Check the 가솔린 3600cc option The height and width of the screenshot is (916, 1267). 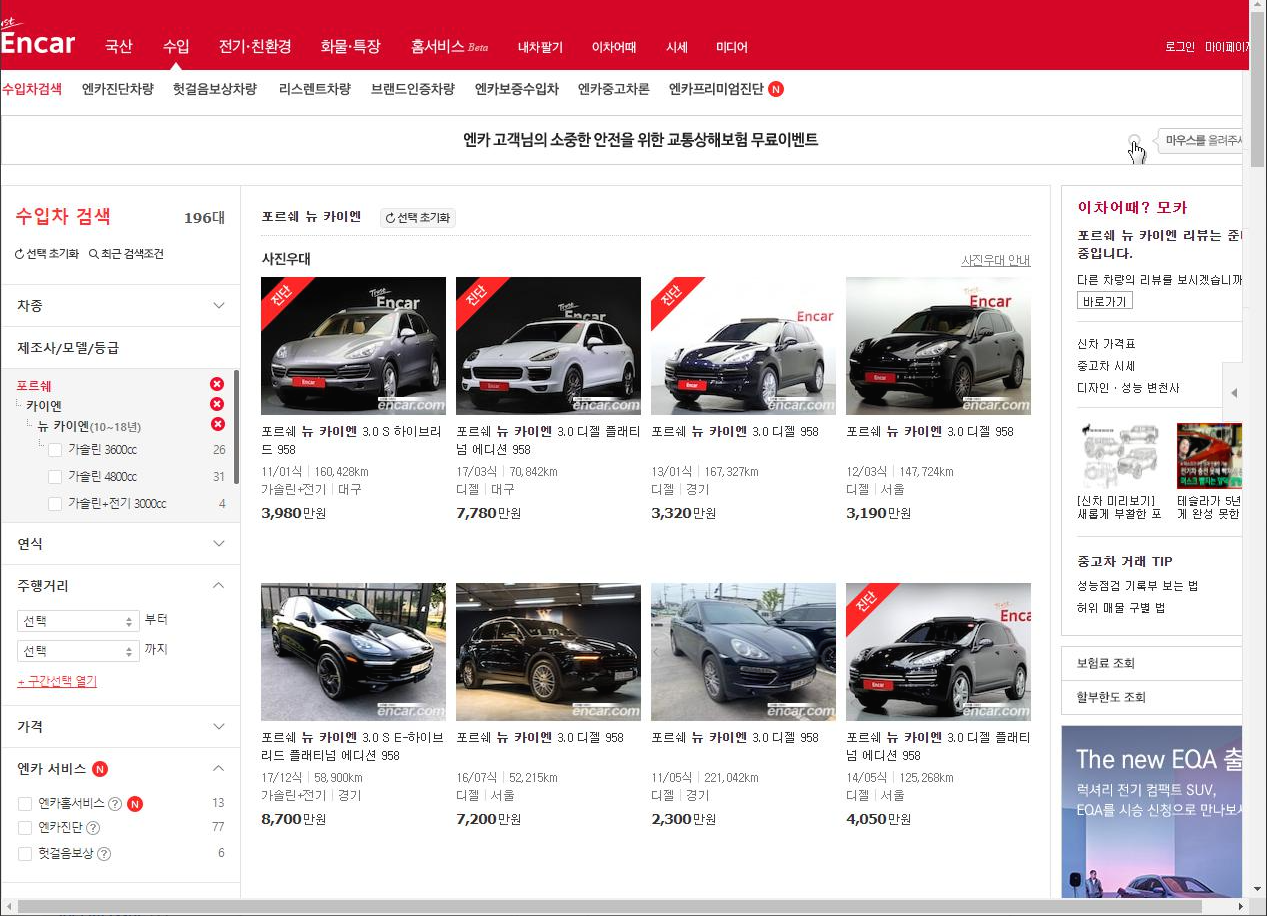(x=55, y=450)
